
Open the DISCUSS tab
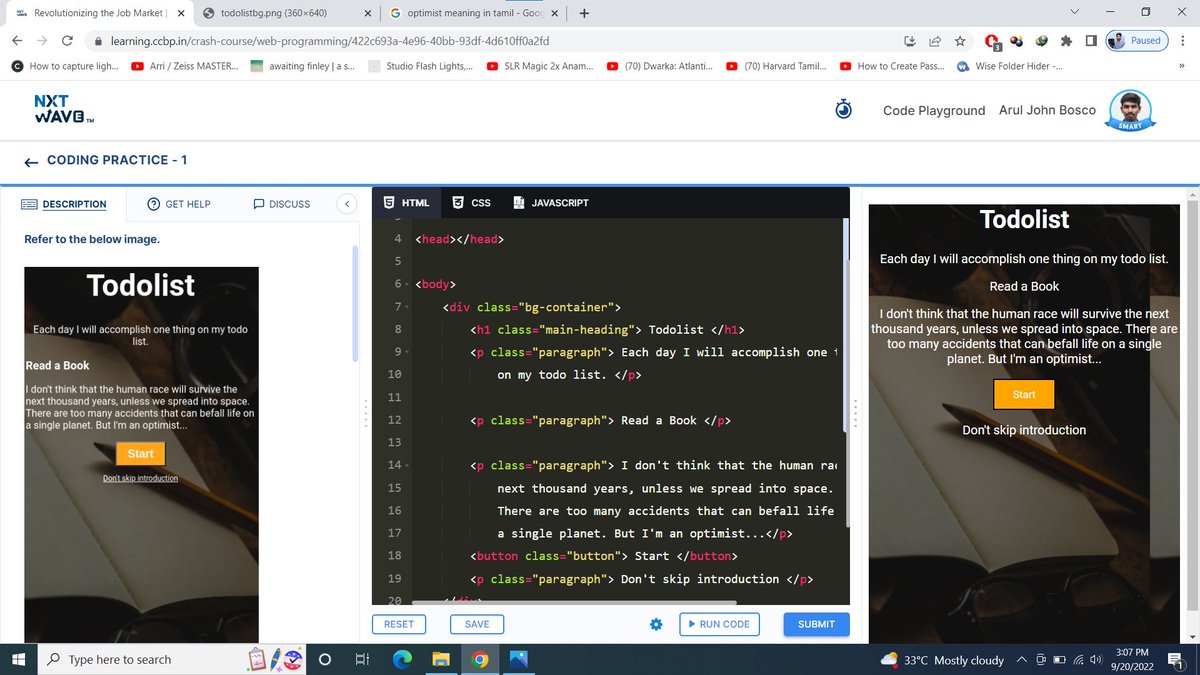coord(282,204)
